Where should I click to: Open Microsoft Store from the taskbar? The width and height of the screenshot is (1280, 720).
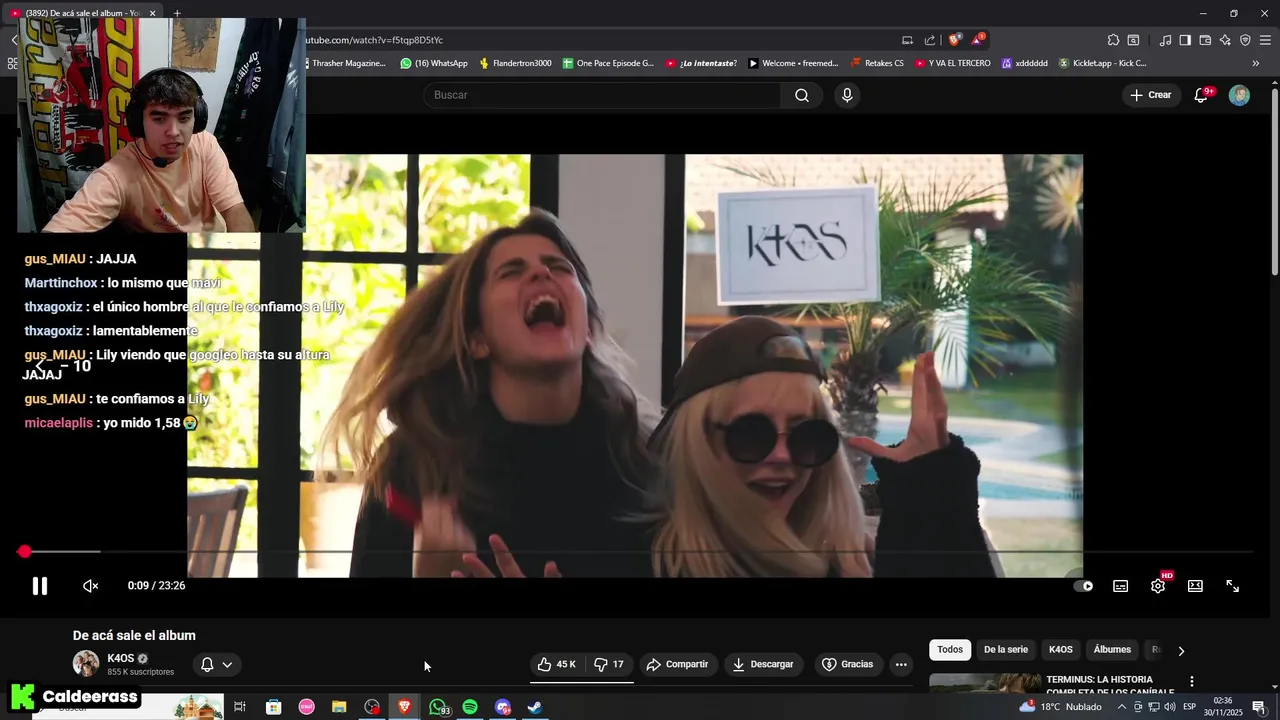(x=273, y=707)
